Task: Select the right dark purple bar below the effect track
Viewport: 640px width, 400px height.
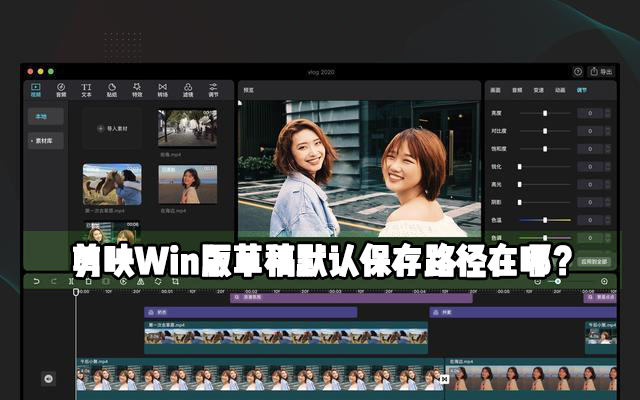Action: [x=523, y=312]
